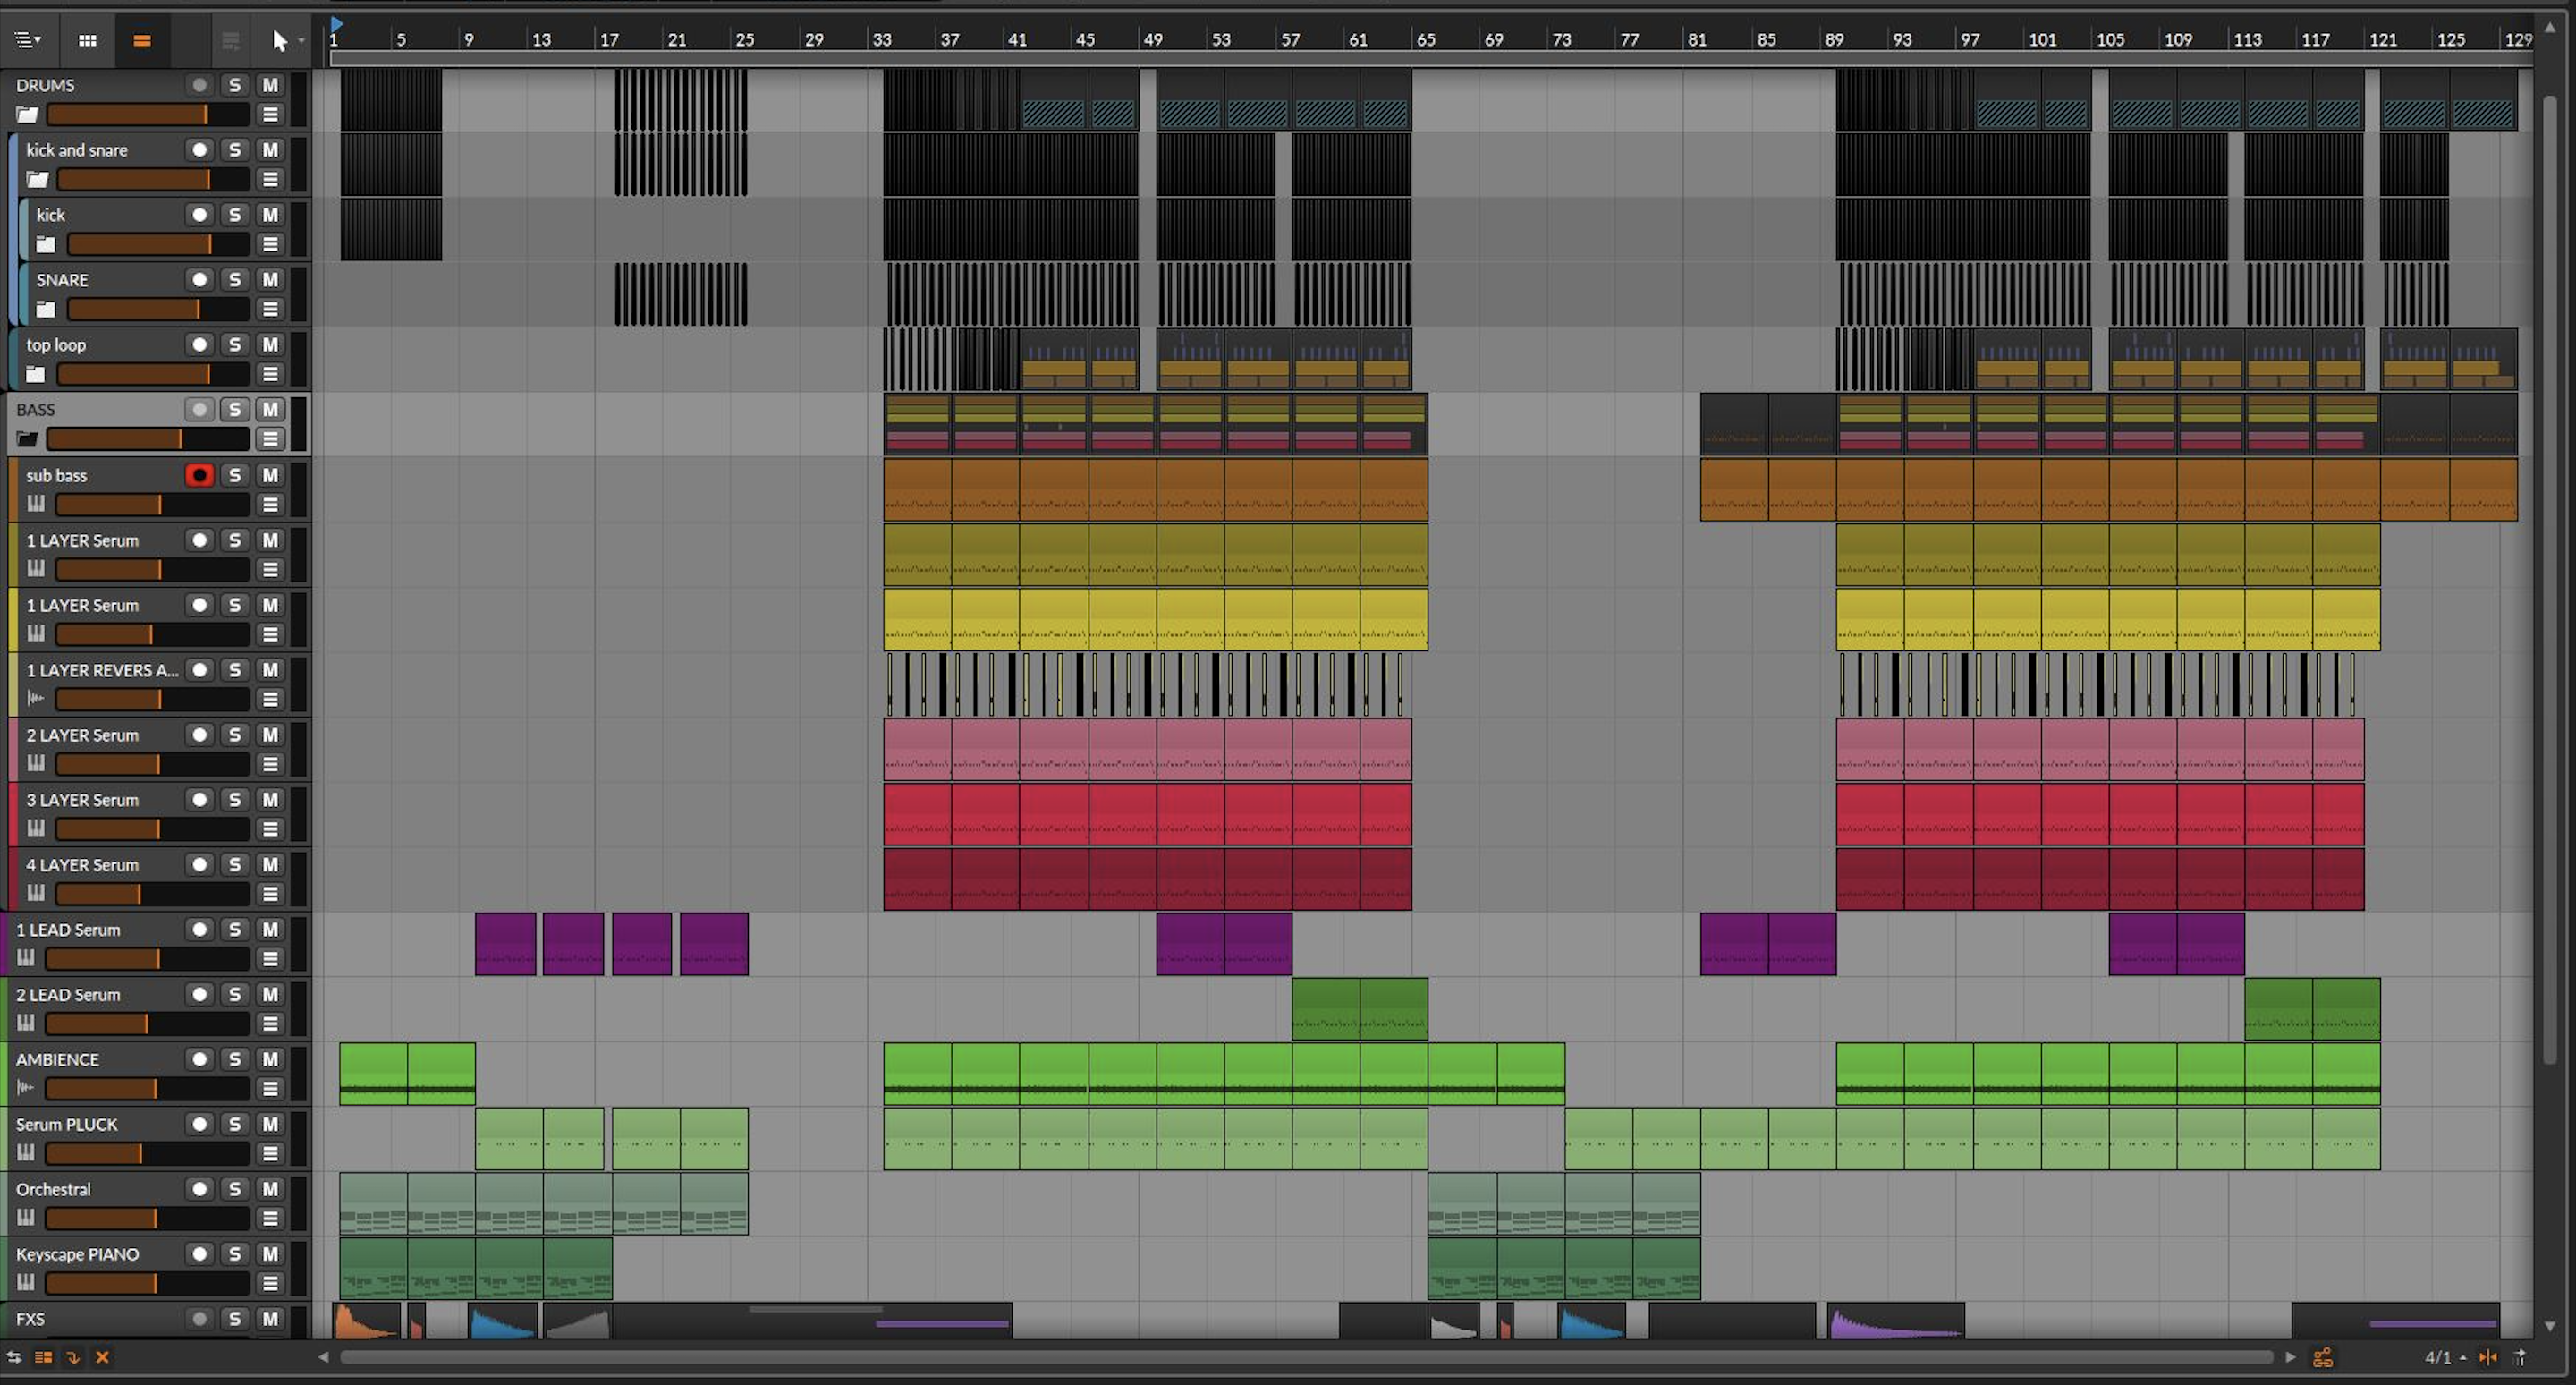Screen dimensions: 2576x1385
Task: Open the top loop lane menu icon
Action: point(270,374)
